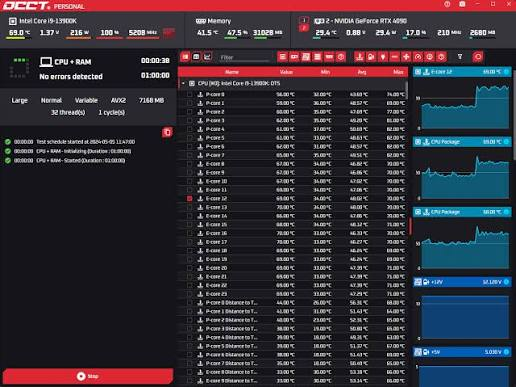Click the clear monitoring funnel icon
Screen dimensions: 516x387
460,57
